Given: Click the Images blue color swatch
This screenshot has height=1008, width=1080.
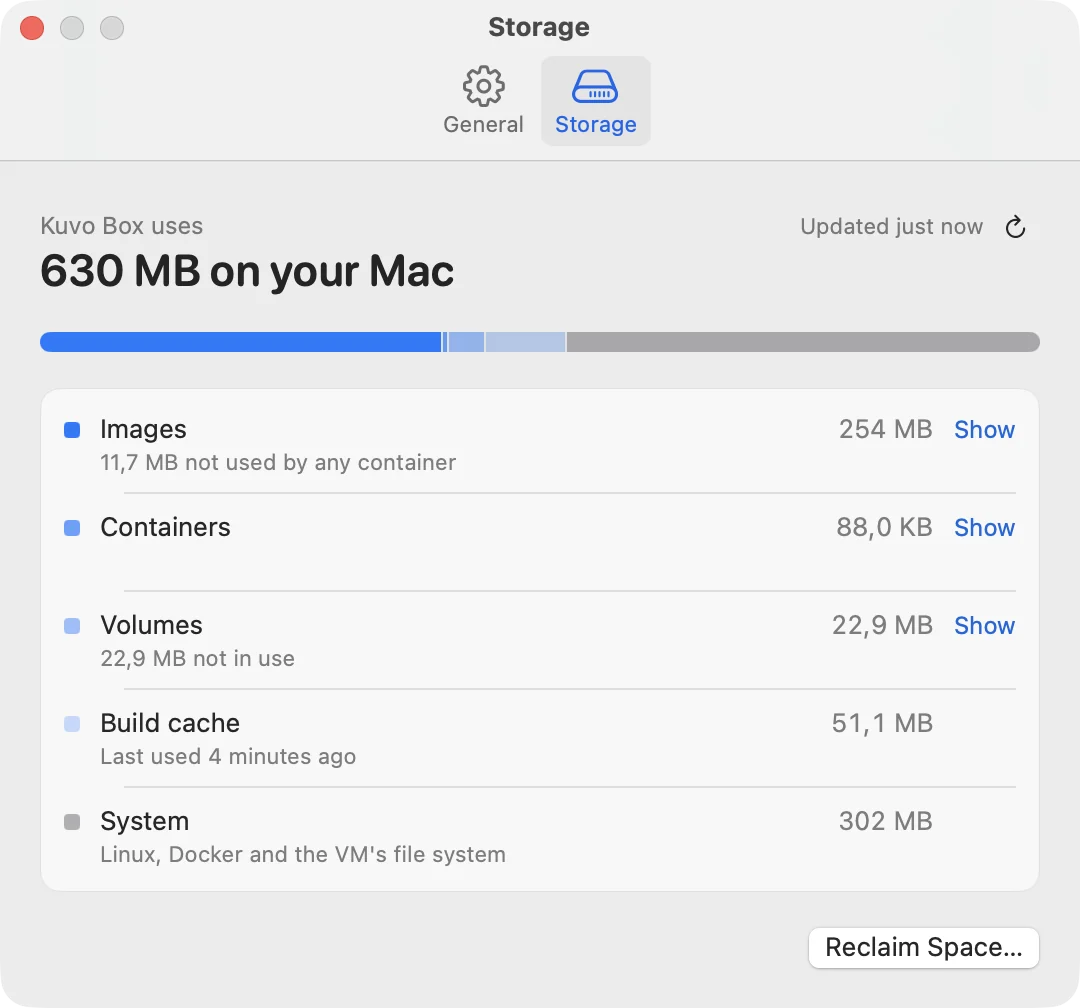Looking at the screenshot, I should [x=72, y=430].
